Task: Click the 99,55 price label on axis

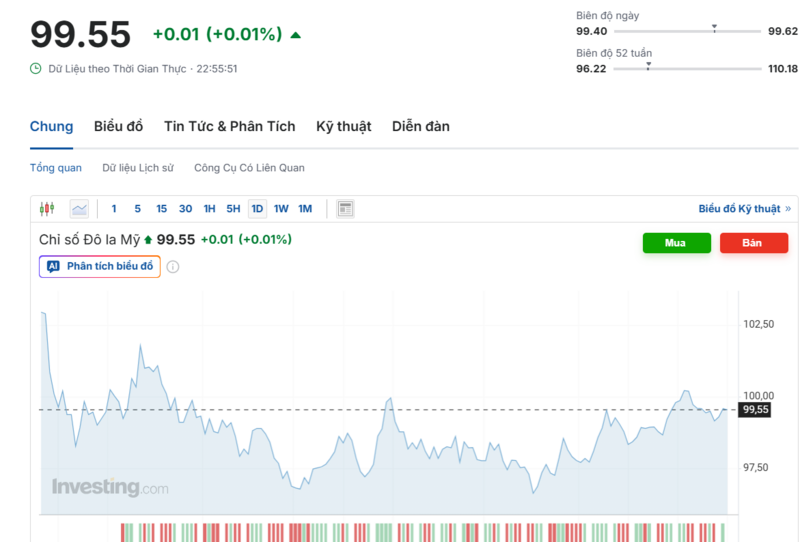Action: click(x=755, y=409)
